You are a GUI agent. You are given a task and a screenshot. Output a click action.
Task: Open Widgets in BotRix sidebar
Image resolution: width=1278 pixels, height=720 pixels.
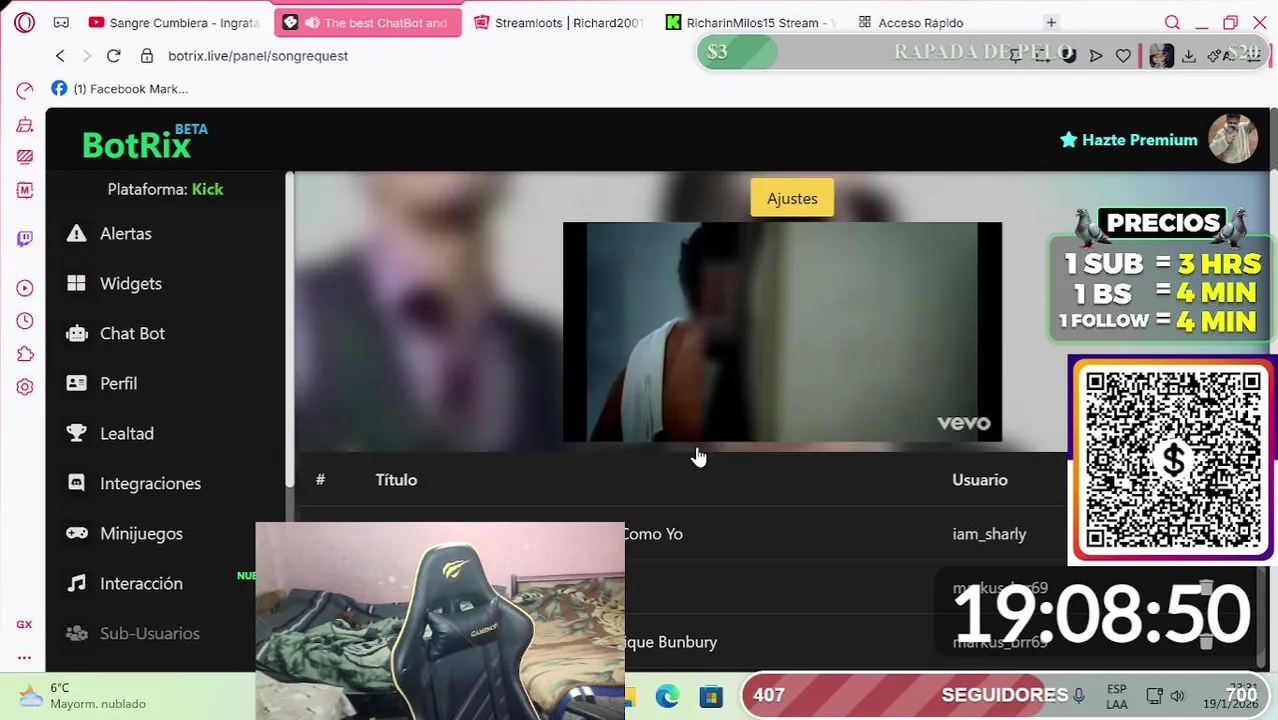click(131, 283)
